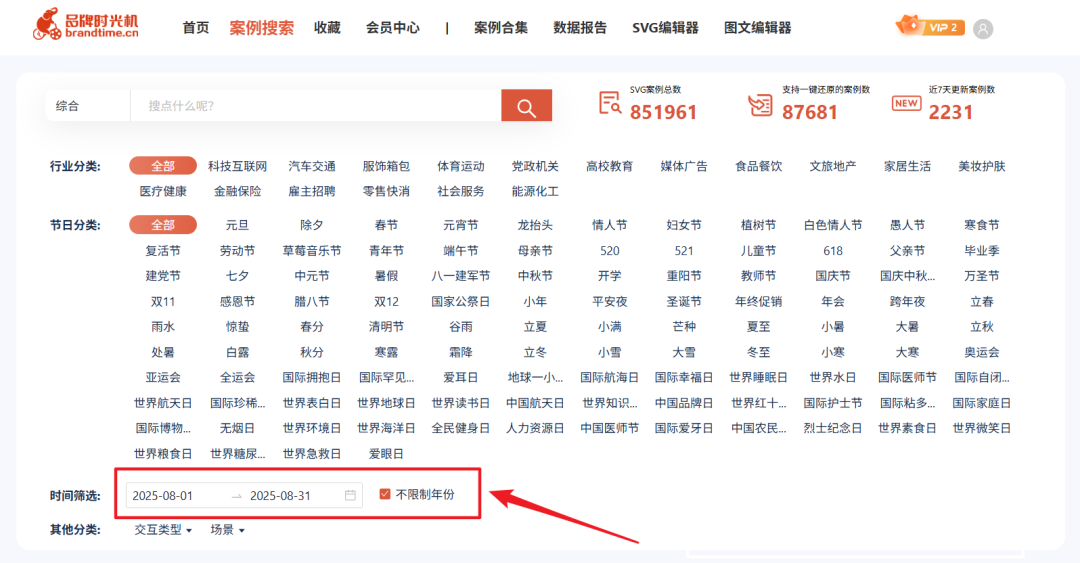Image resolution: width=1080 pixels, height=563 pixels.
Task: Click the SVG案例总数 document icon
Action: coord(610,103)
